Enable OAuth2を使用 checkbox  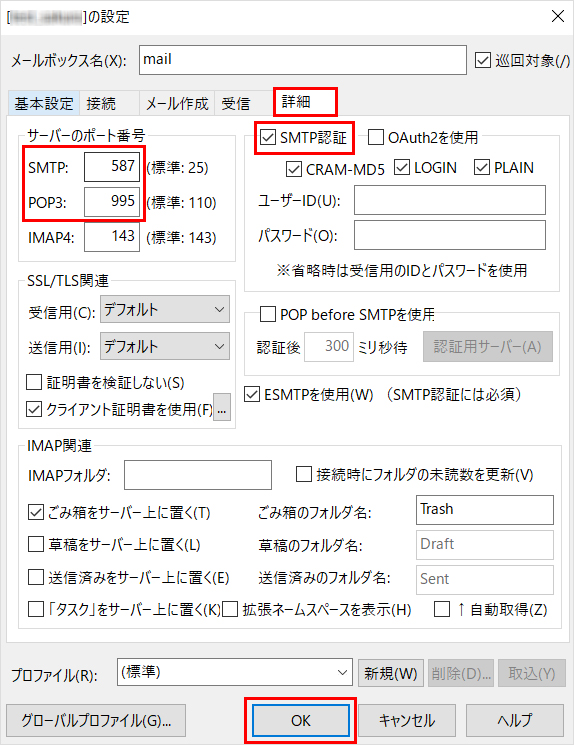(x=375, y=137)
